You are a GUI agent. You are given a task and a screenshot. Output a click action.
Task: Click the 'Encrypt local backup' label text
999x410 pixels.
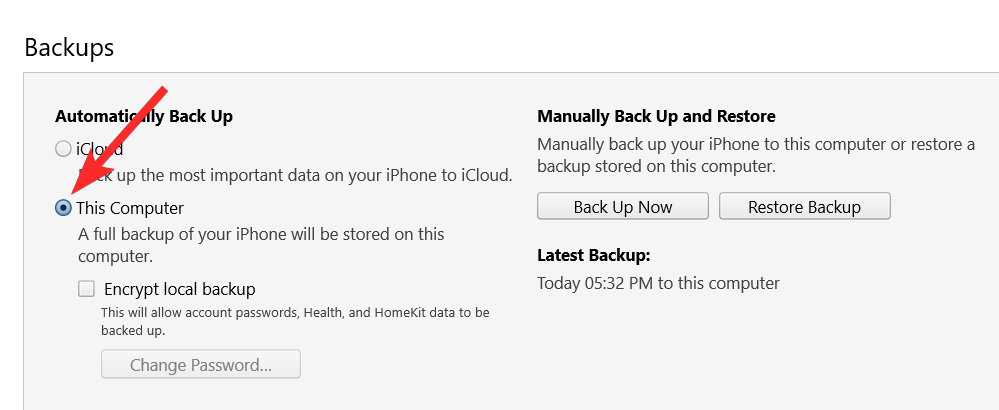coord(180,289)
